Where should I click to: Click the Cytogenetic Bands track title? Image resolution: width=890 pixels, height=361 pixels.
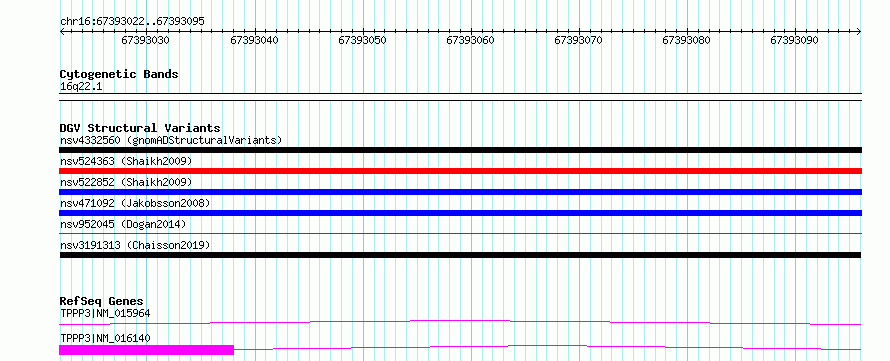point(119,74)
